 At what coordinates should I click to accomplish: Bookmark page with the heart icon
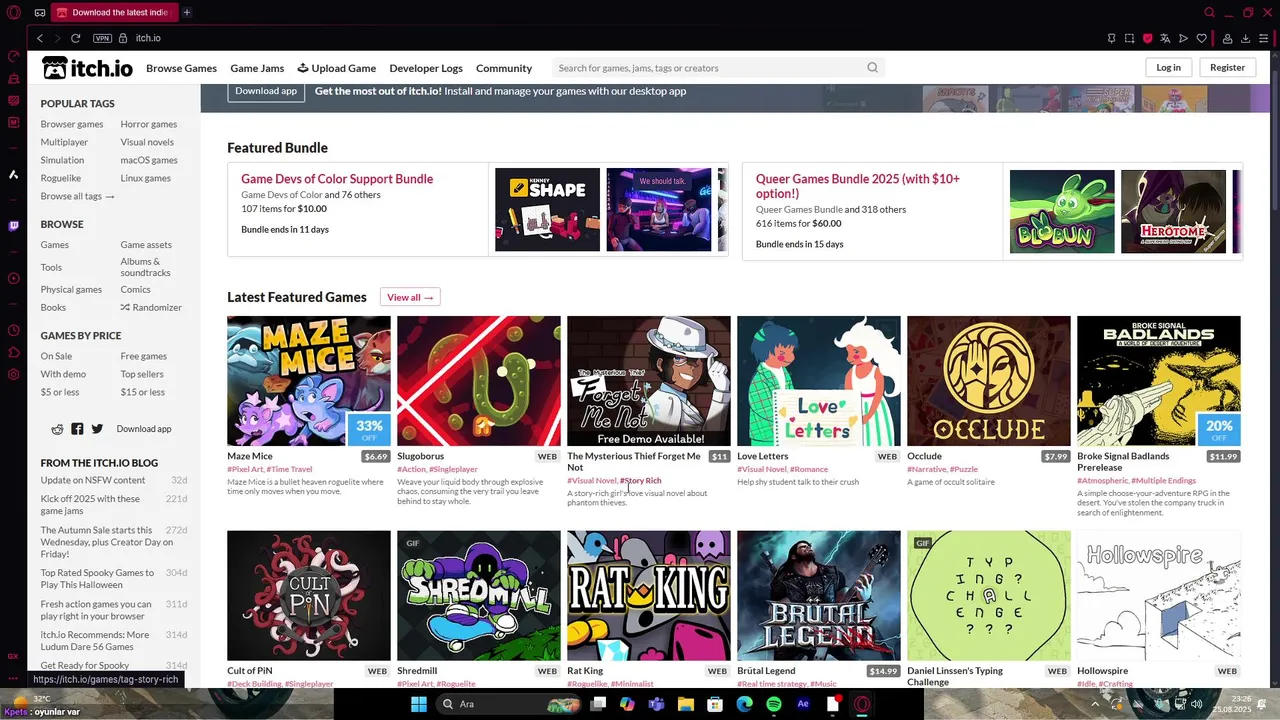(1201, 38)
